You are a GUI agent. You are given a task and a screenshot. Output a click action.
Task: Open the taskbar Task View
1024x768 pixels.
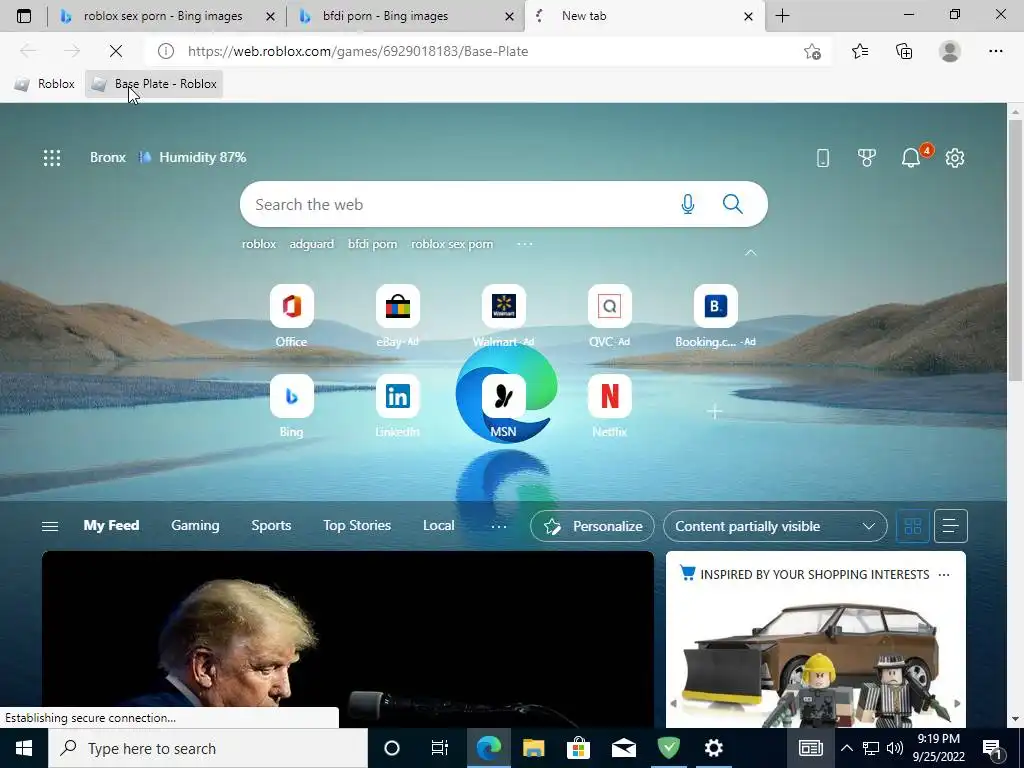coord(440,748)
